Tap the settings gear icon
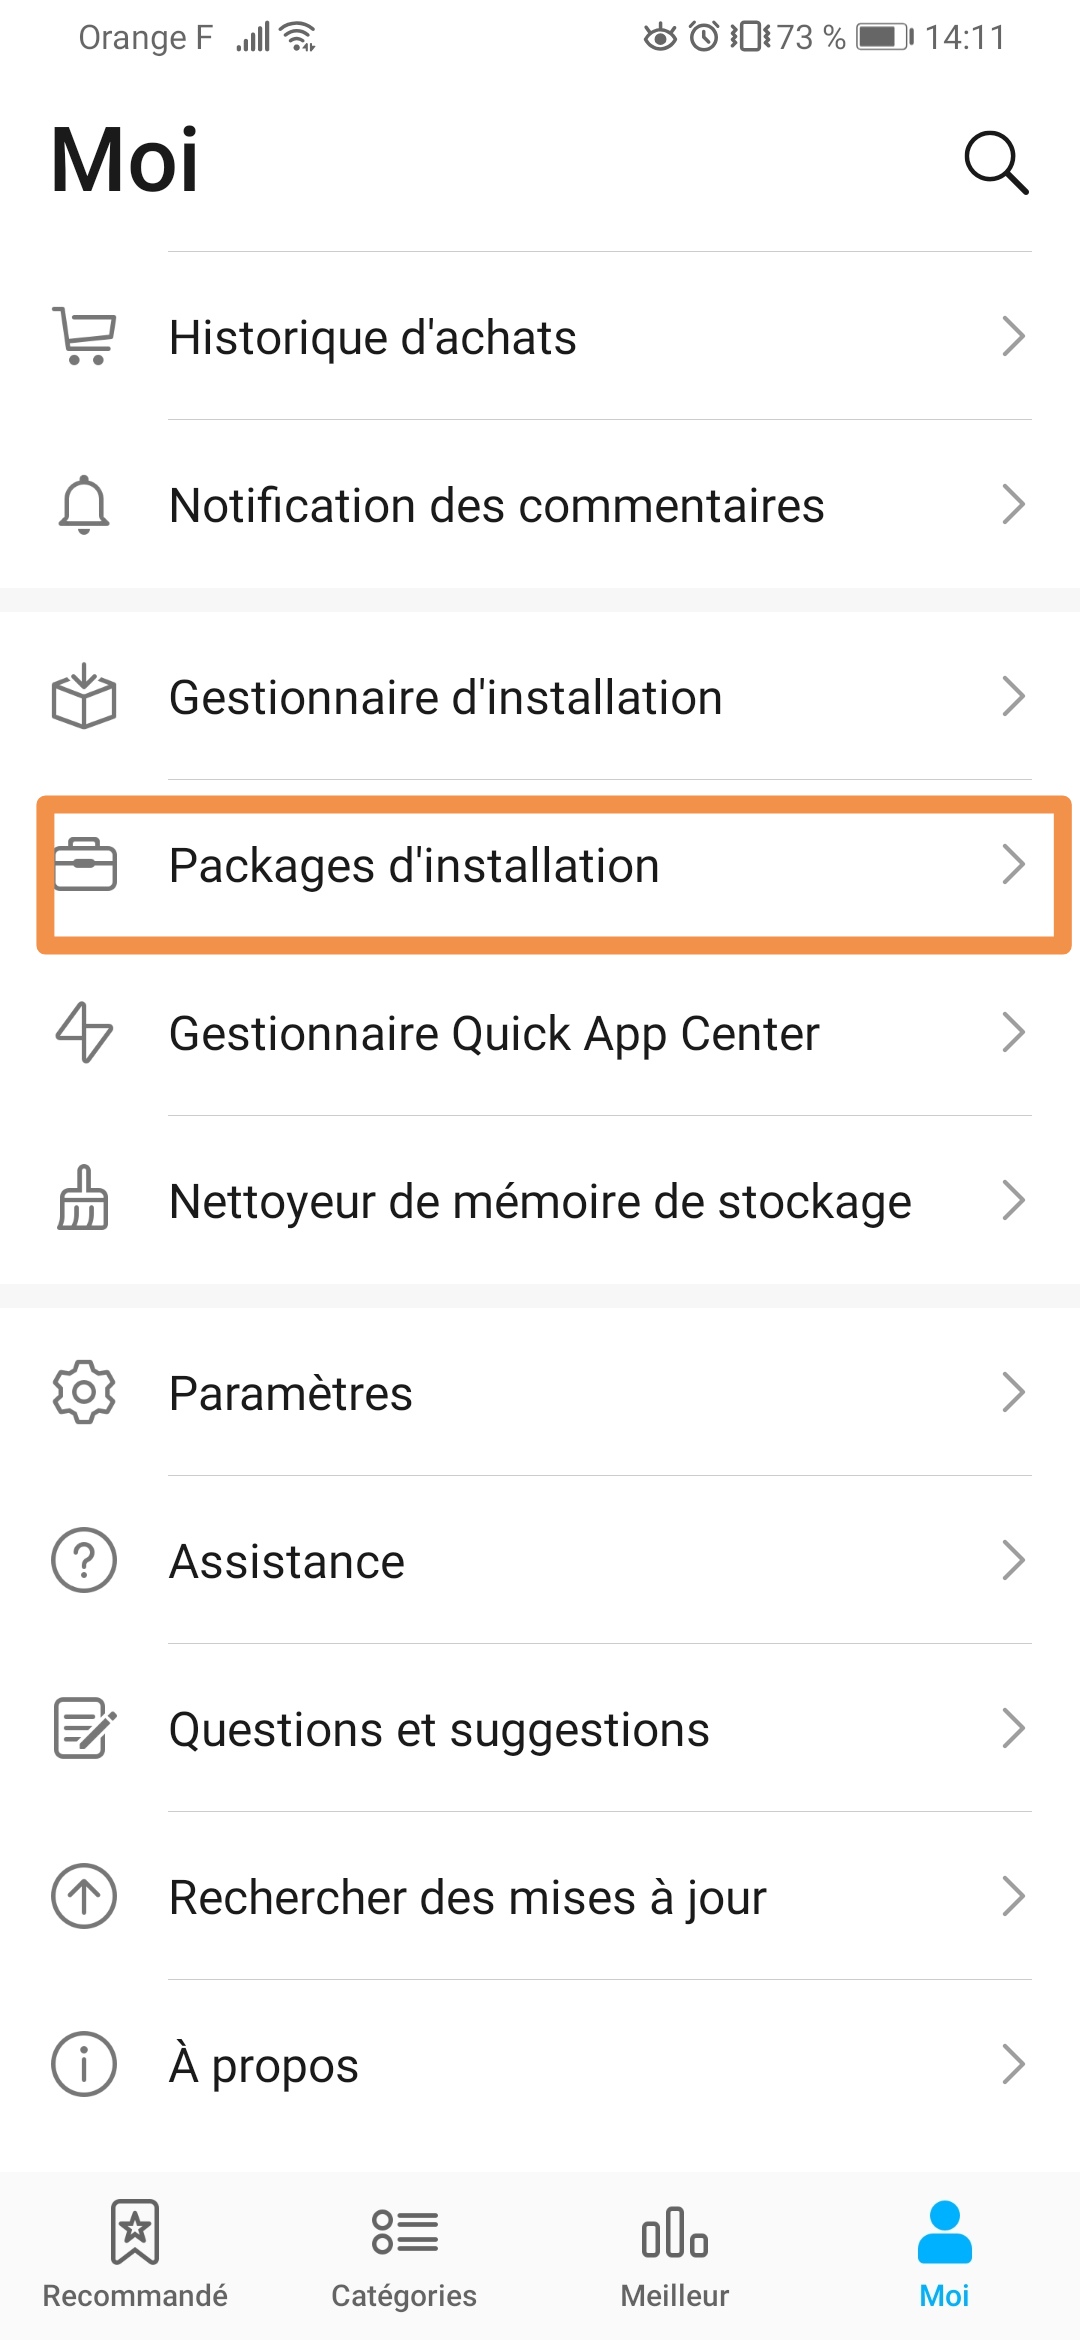This screenshot has height=2340, width=1080. (84, 1392)
